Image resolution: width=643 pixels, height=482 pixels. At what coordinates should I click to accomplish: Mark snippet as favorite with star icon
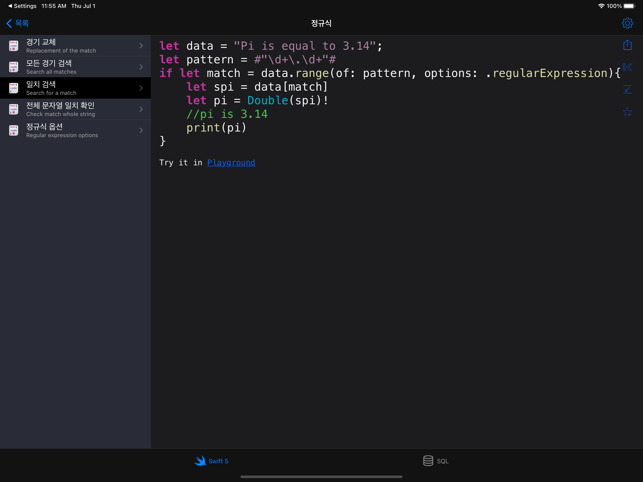tap(627, 112)
